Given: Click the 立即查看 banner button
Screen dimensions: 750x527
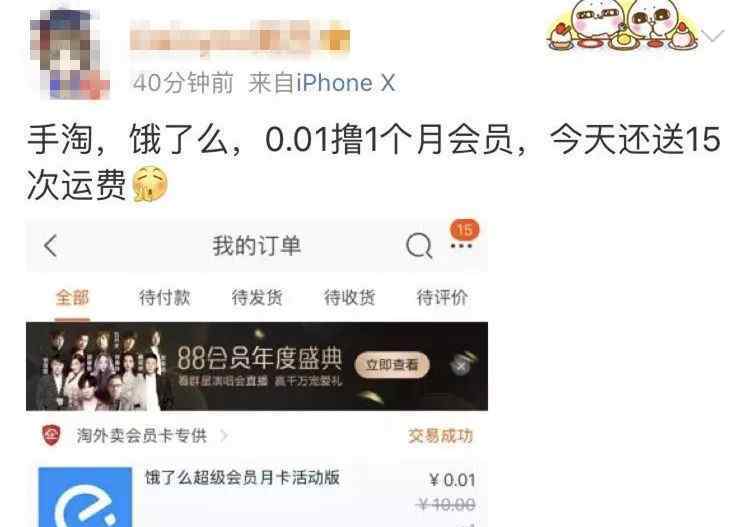Looking at the screenshot, I should (x=392, y=365).
